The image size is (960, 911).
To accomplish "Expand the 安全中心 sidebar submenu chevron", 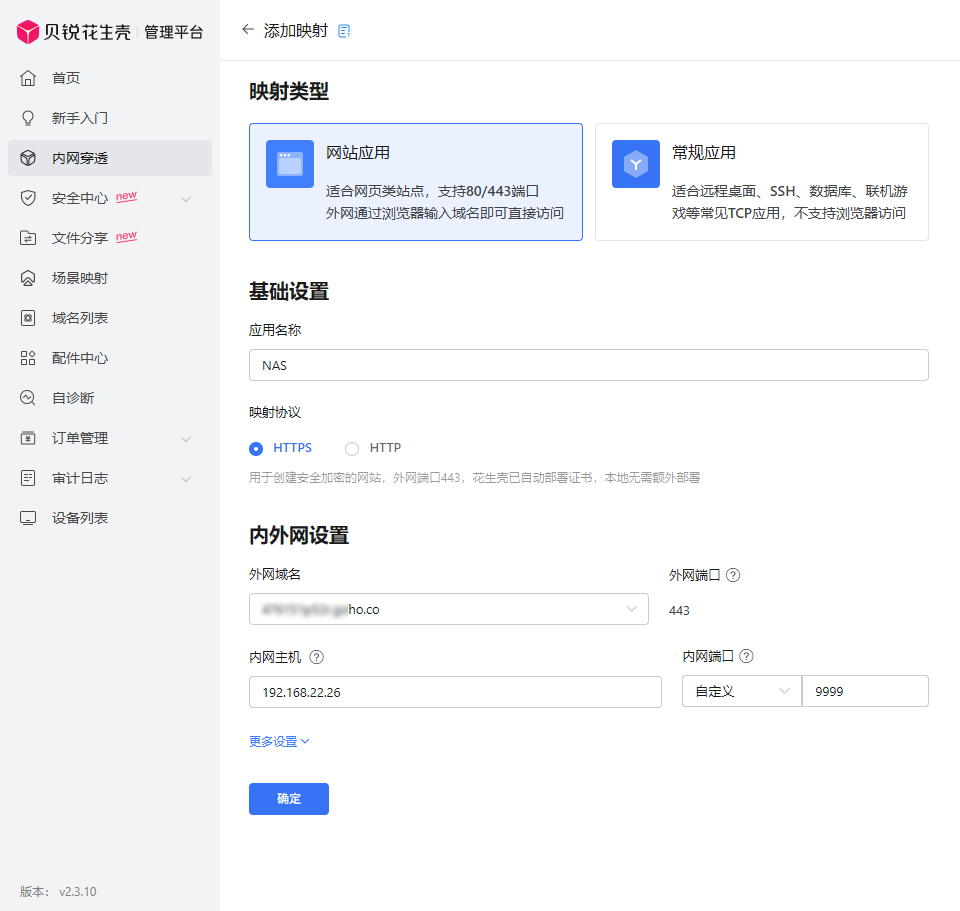I will pyautogui.click(x=186, y=199).
